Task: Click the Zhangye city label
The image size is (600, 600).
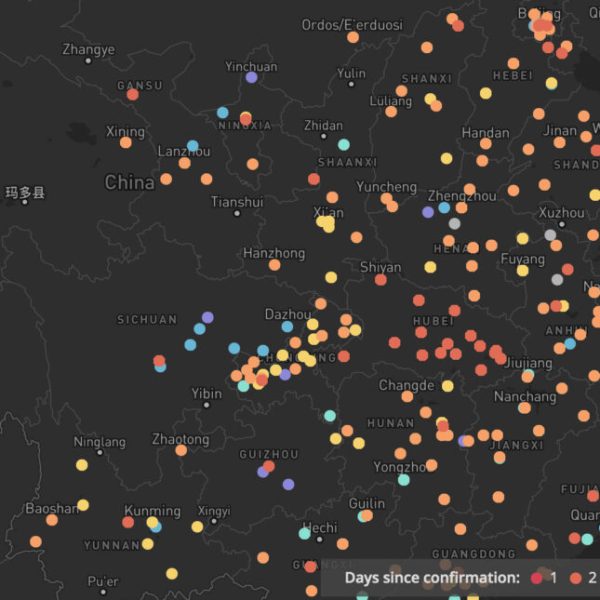Action: point(88,50)
